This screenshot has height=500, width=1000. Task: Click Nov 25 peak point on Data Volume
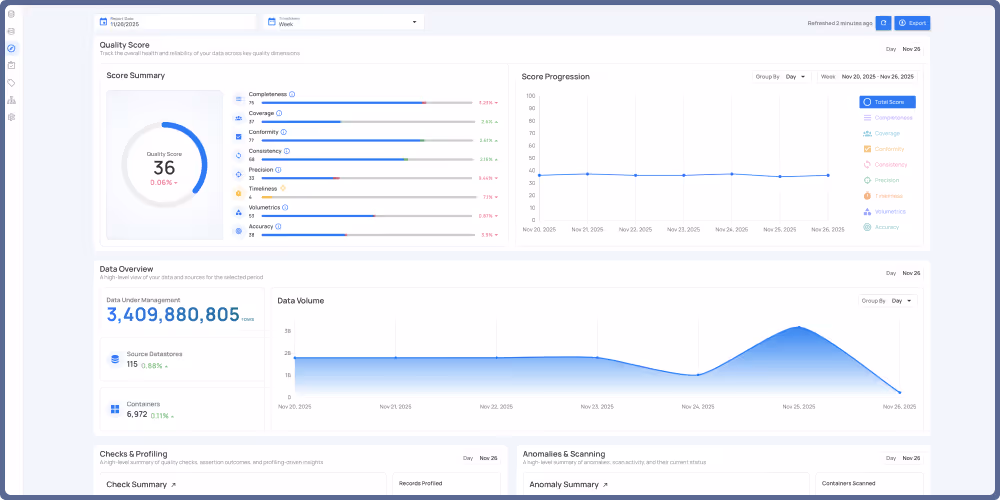click(x=798, y=327)
